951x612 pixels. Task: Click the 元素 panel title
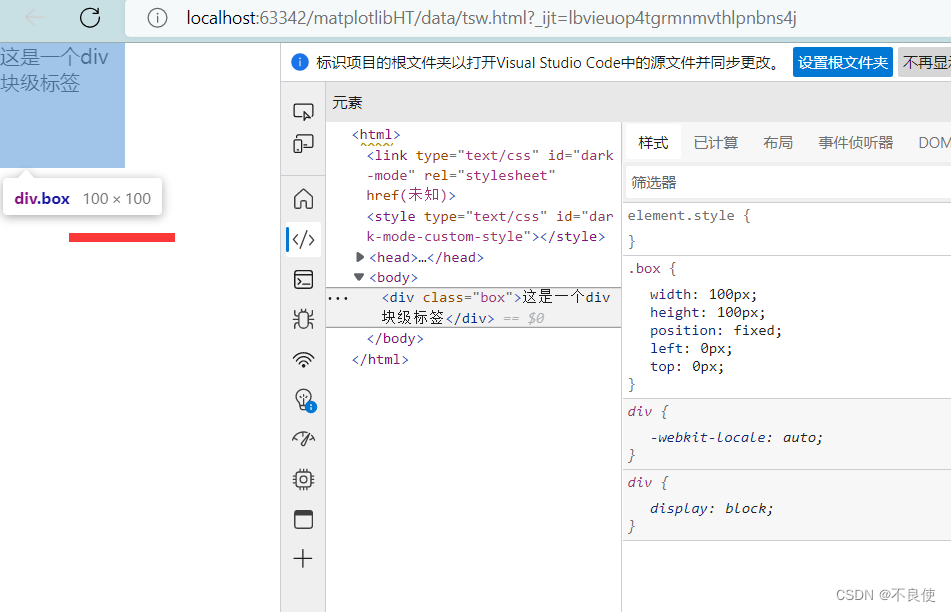point(347,103)
